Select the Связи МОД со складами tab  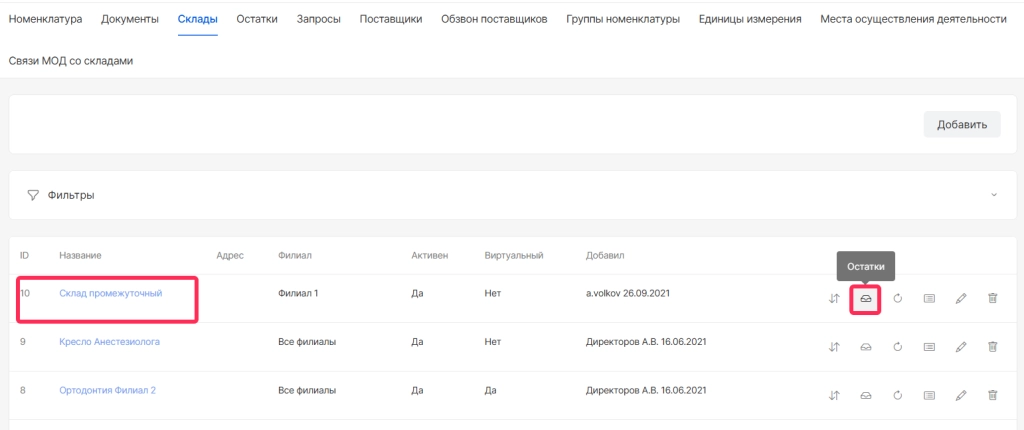[x=71, y=61]
